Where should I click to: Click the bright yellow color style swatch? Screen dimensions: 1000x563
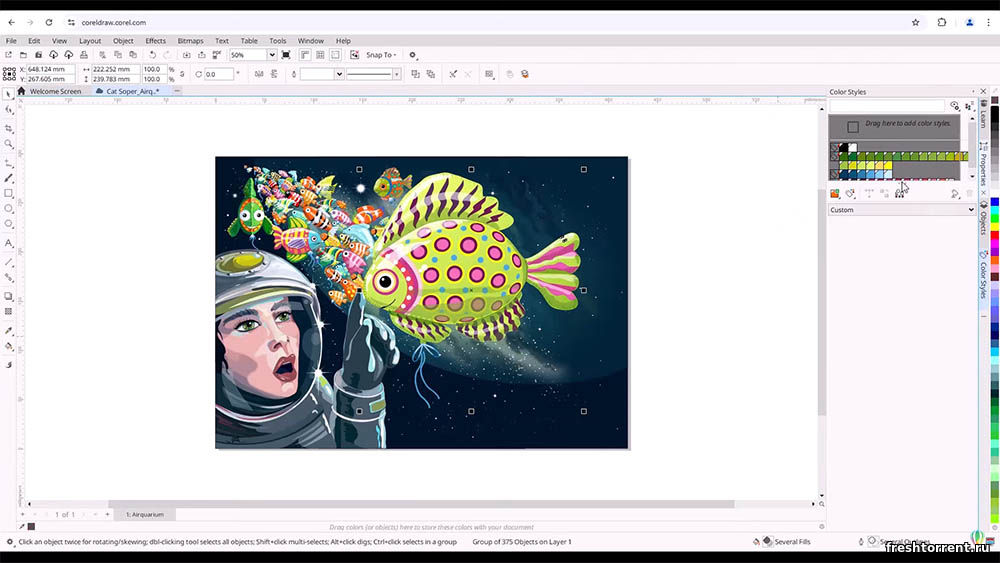coord(888,165)
